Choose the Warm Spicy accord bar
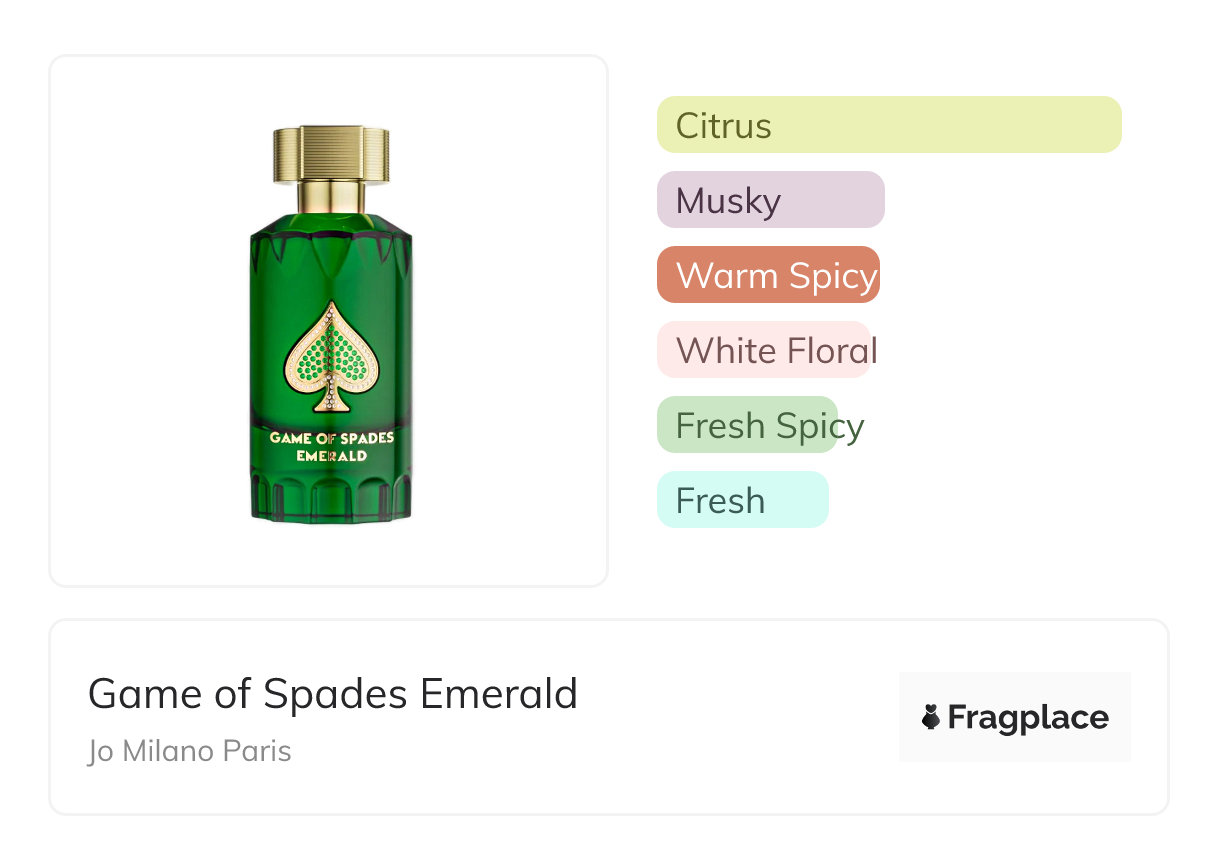Image resolution: width=1218 pixels, height=864 pixels. pyautogui.click(x=768, y=275)
